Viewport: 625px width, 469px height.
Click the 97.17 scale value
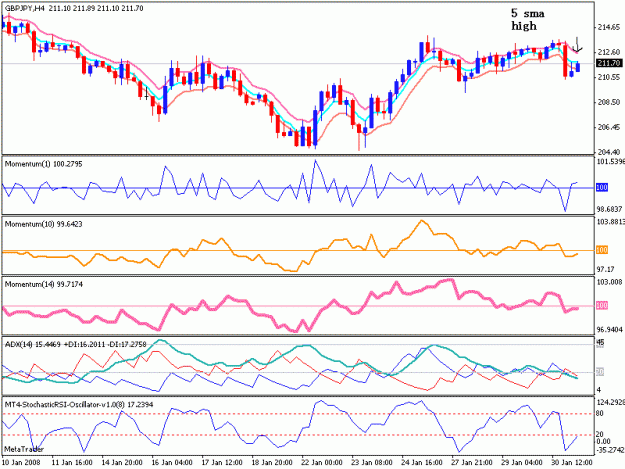[605, 270]
